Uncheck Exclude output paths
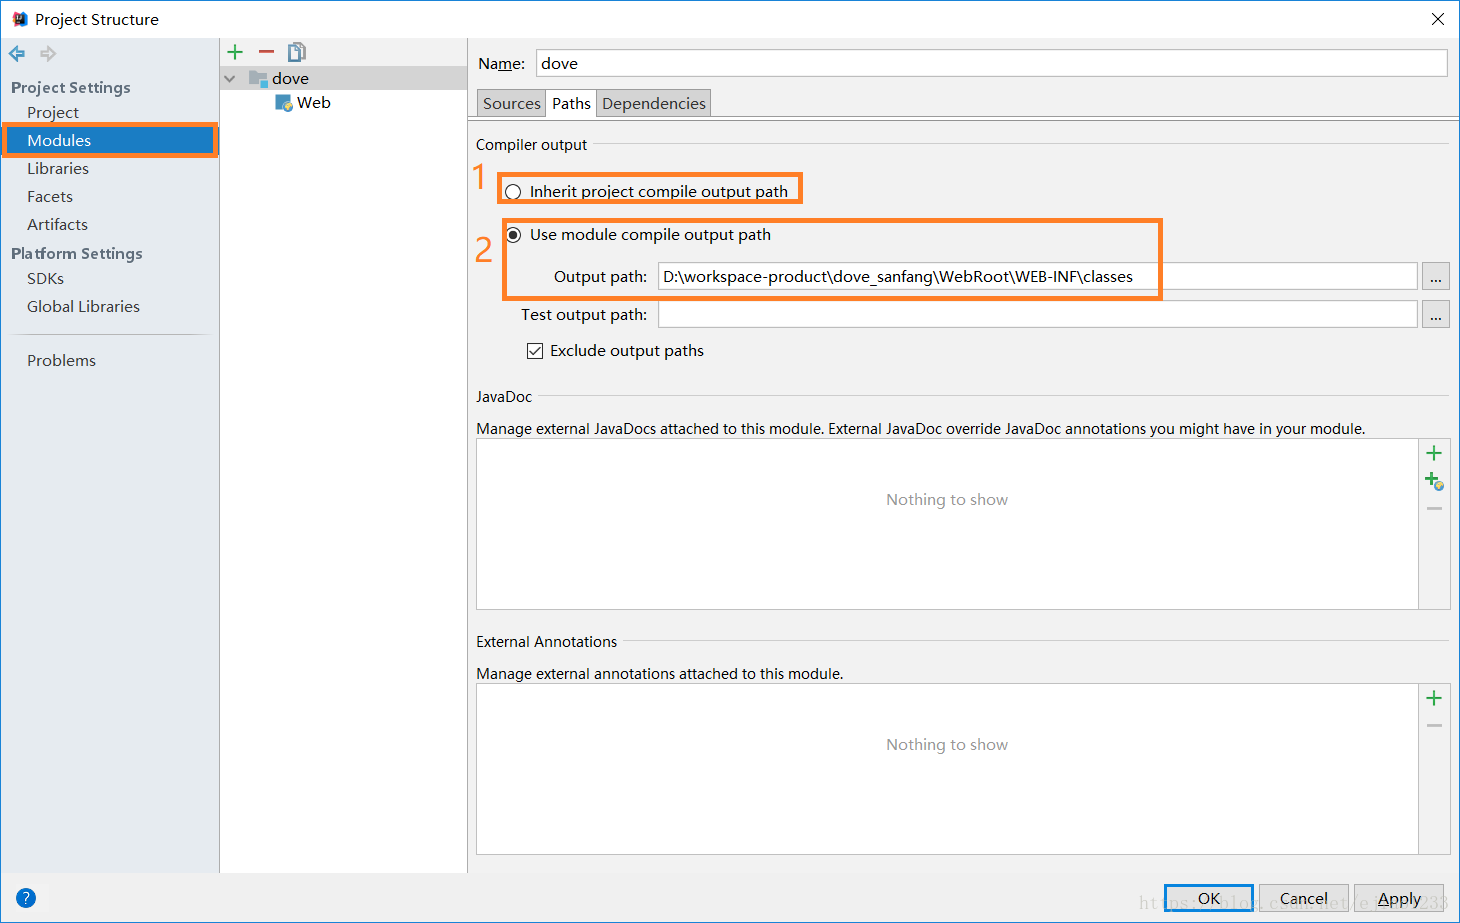Image resolution: width=1460 pixels, height=923 pixels. (x=535, y=350)
